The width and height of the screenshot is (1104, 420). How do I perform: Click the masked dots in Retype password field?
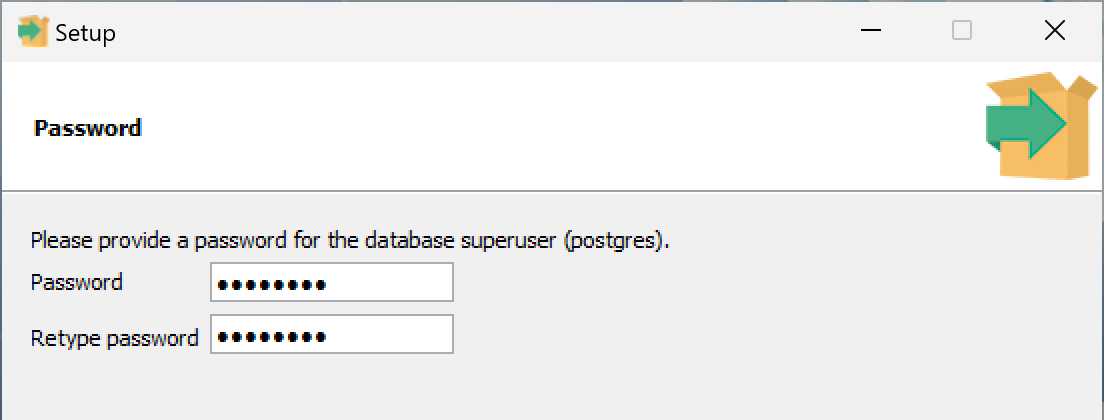(x=271, y=337)
